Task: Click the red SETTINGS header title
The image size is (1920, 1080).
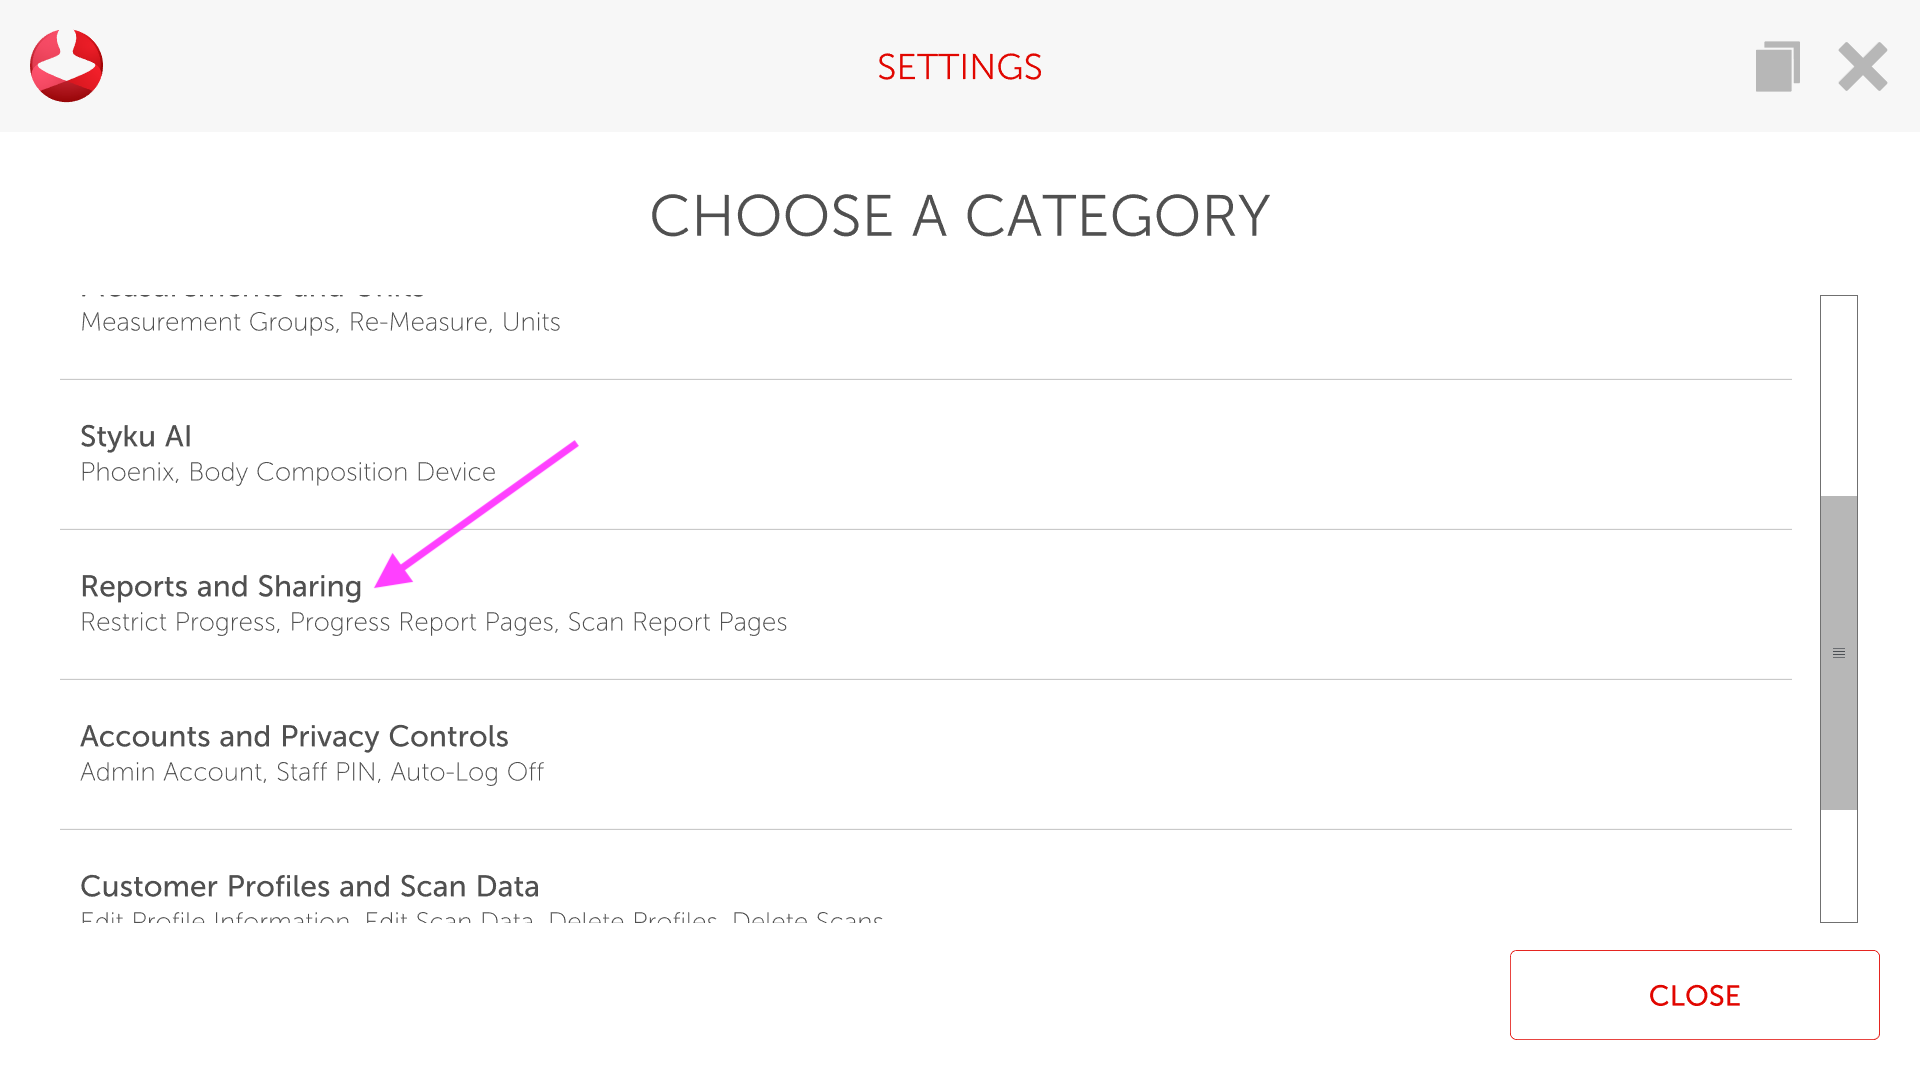Action: pos(959,67)
